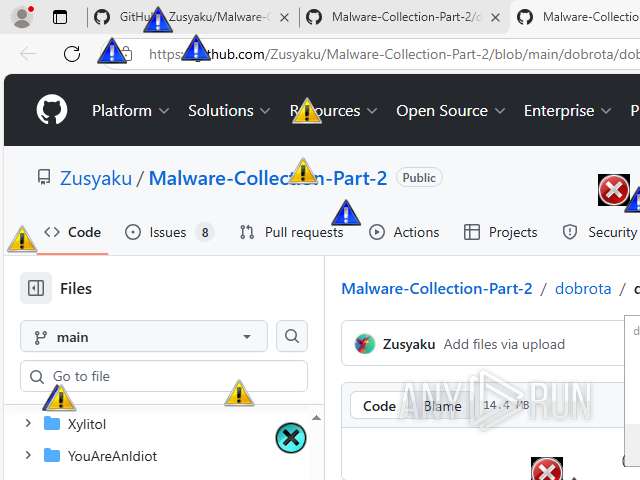This screenshot has height=480, width=640.
Task: Select the YouAreAnIdiot folder name
Action: pyautogui.click(x=112, y=456)
